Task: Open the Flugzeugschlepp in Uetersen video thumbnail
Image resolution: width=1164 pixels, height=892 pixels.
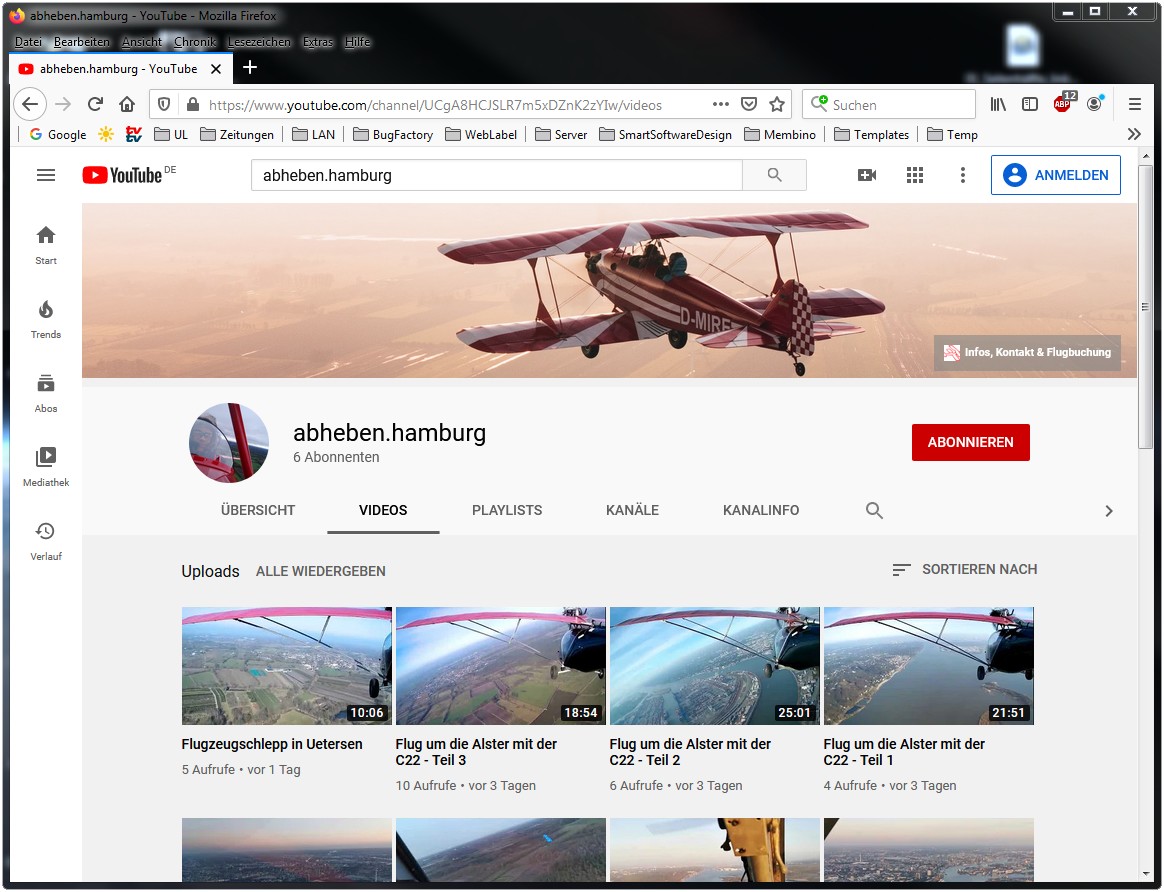Action: click(x=287, y=666)
